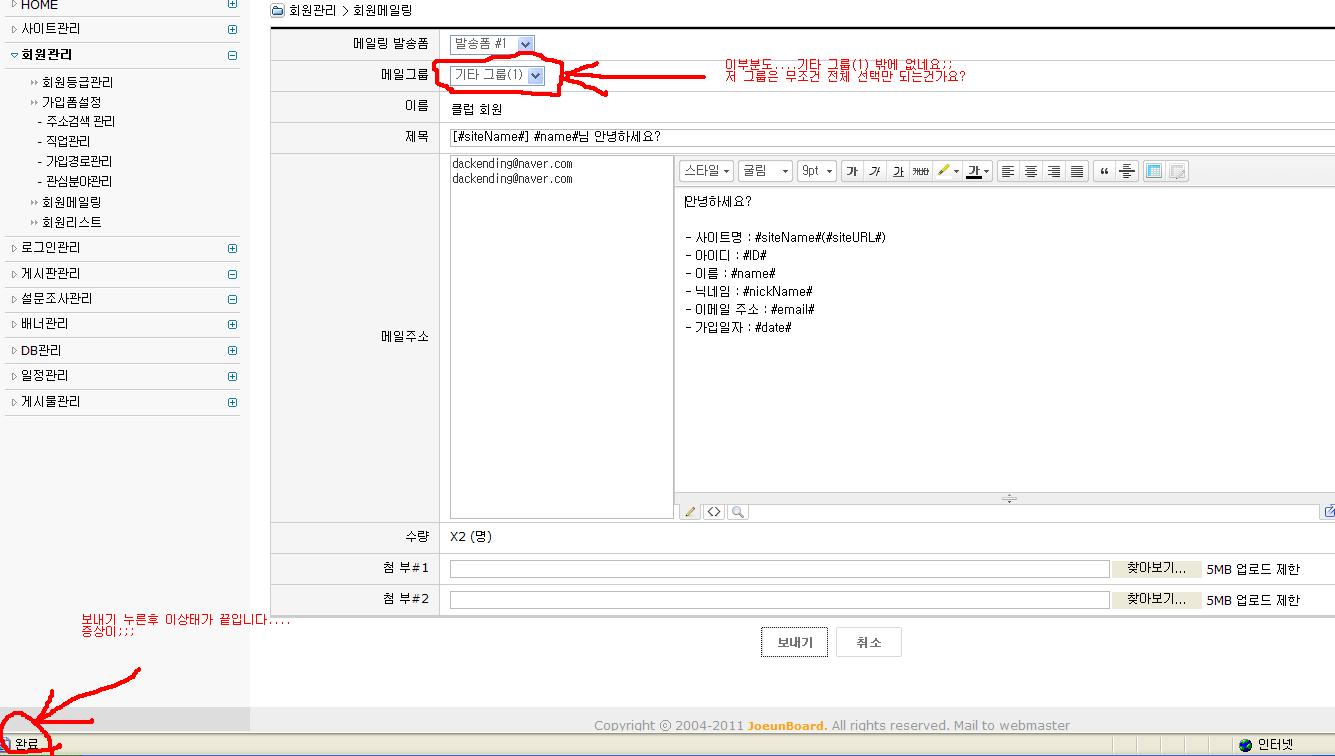
Task: Justify text in the editor
Action: (1077, 171)
